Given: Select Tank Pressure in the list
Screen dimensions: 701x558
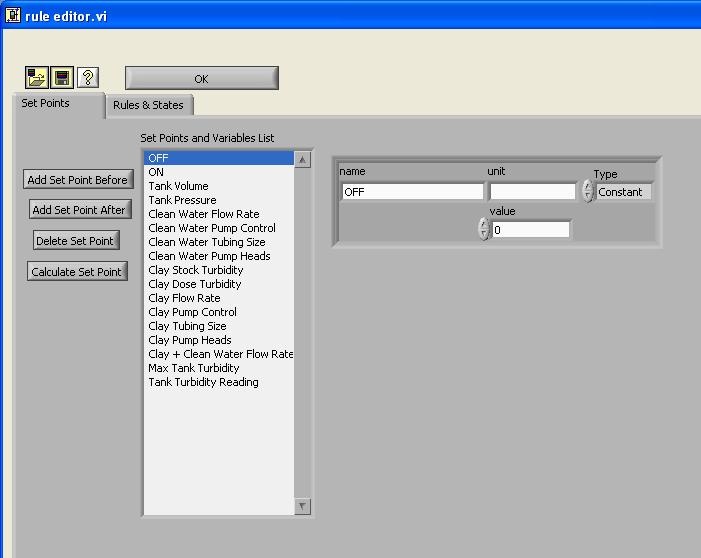Looking at the screenshot, I should [219, 200].
